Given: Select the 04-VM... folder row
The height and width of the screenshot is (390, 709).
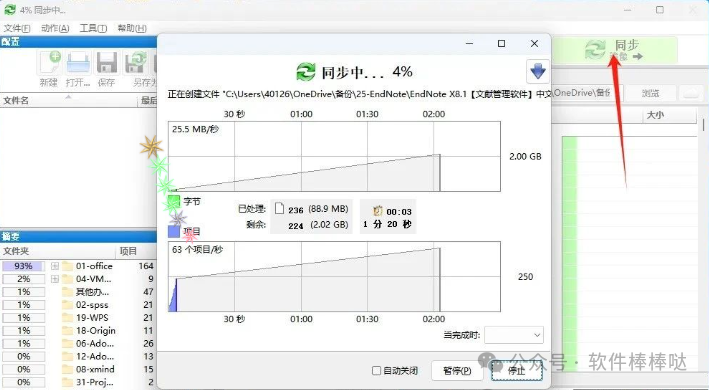Looking at the screenshot, I should click(x=79, y=279).
